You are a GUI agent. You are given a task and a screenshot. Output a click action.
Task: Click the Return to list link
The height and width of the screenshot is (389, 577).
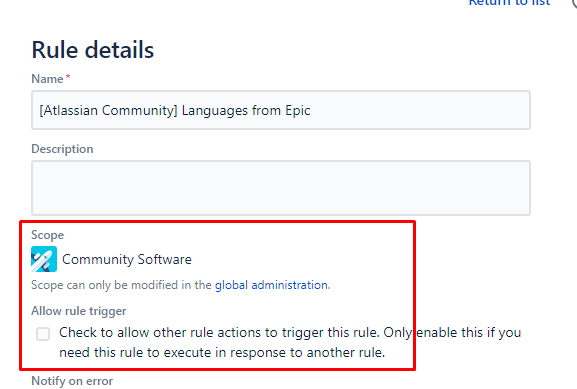pos(509,2)
